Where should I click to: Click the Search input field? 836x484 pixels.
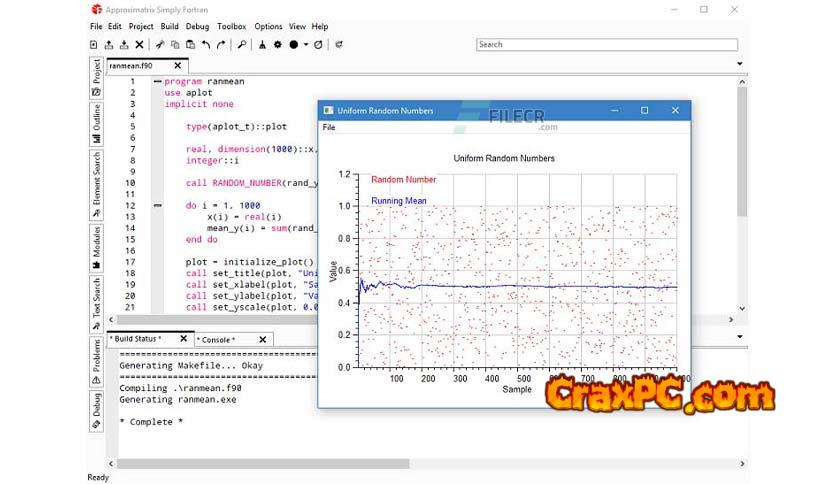(x=606, y=45)
